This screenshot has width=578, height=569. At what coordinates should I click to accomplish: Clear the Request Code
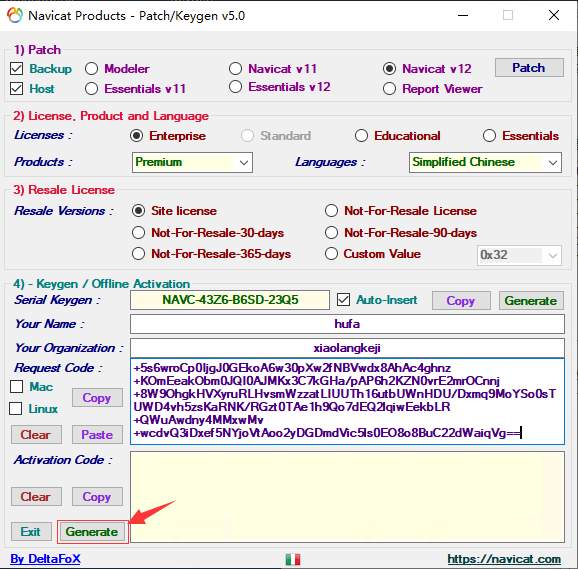pos(36,434)
